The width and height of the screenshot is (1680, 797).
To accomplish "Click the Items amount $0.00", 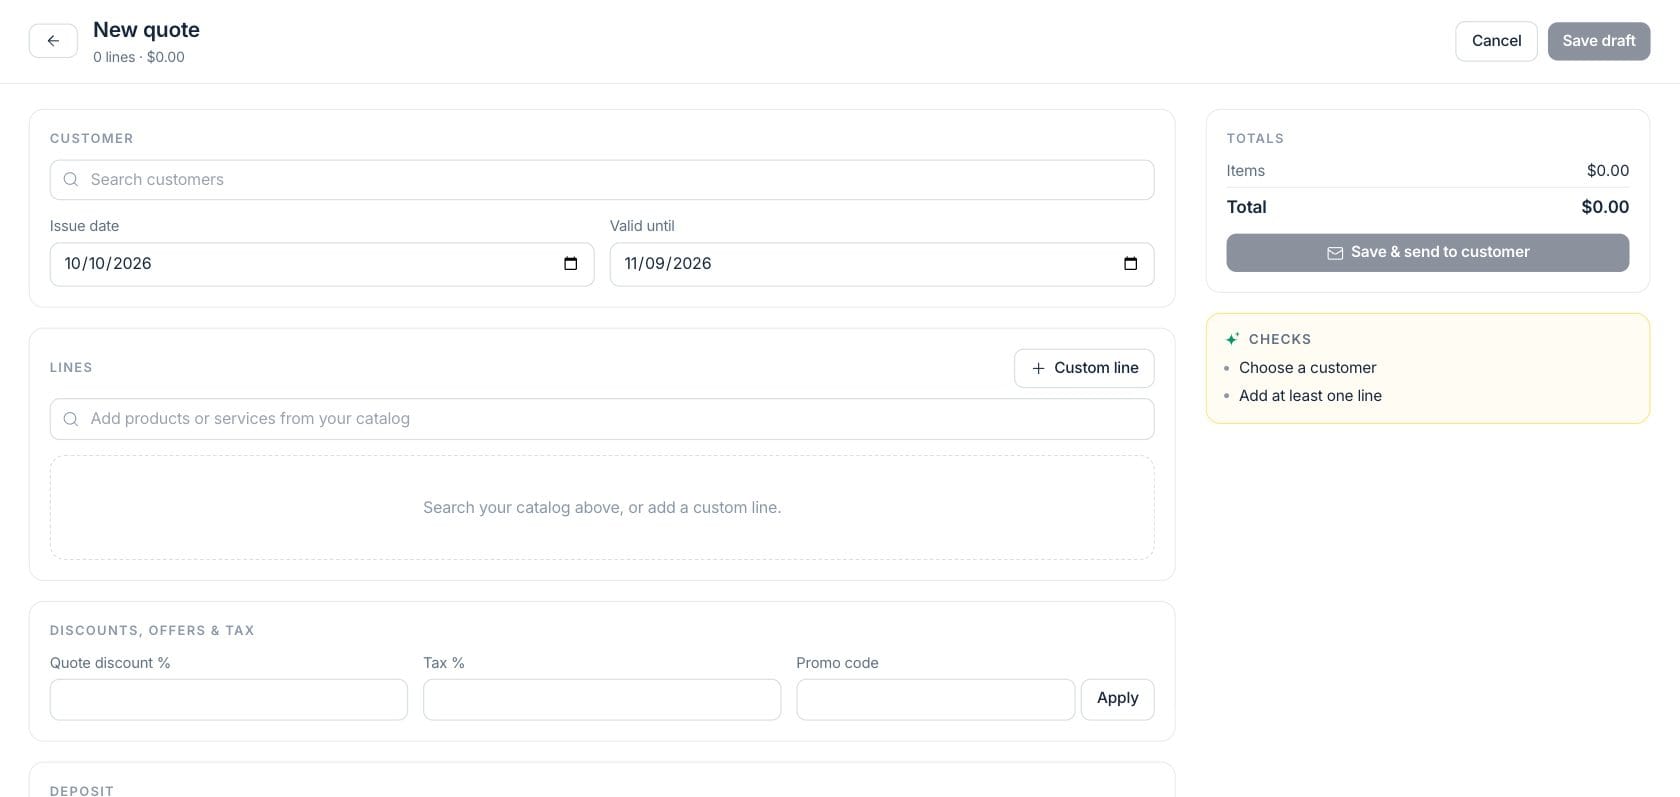I will coord(1608,171).
